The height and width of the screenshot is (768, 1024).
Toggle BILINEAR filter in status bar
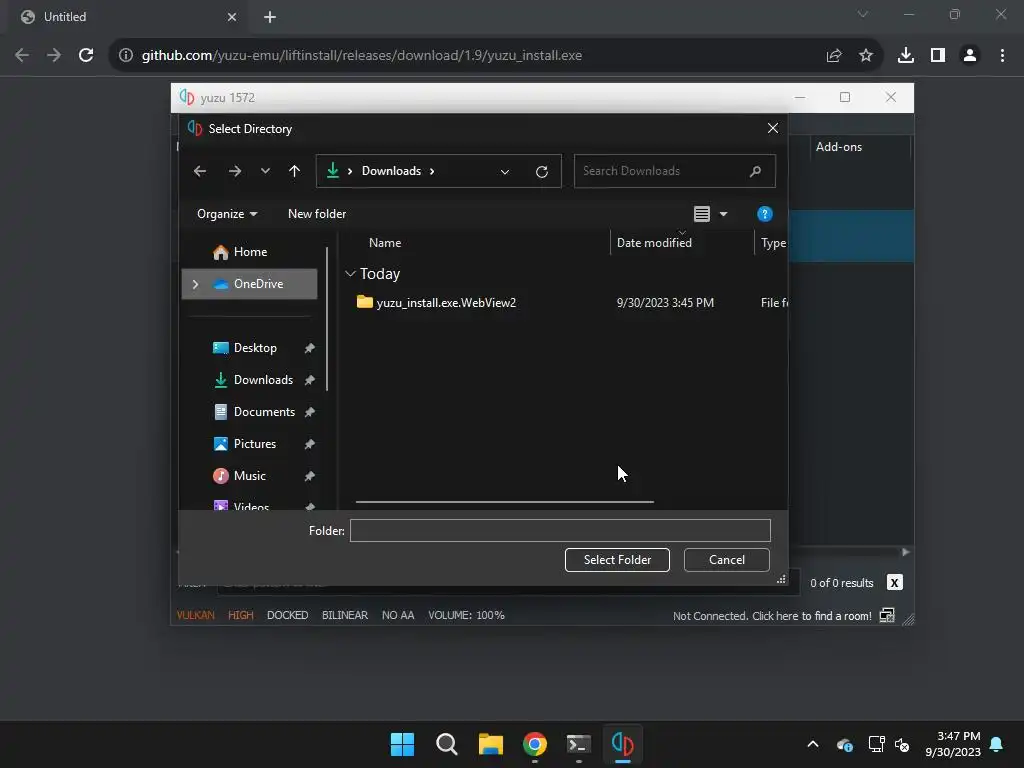coord(345,615)
